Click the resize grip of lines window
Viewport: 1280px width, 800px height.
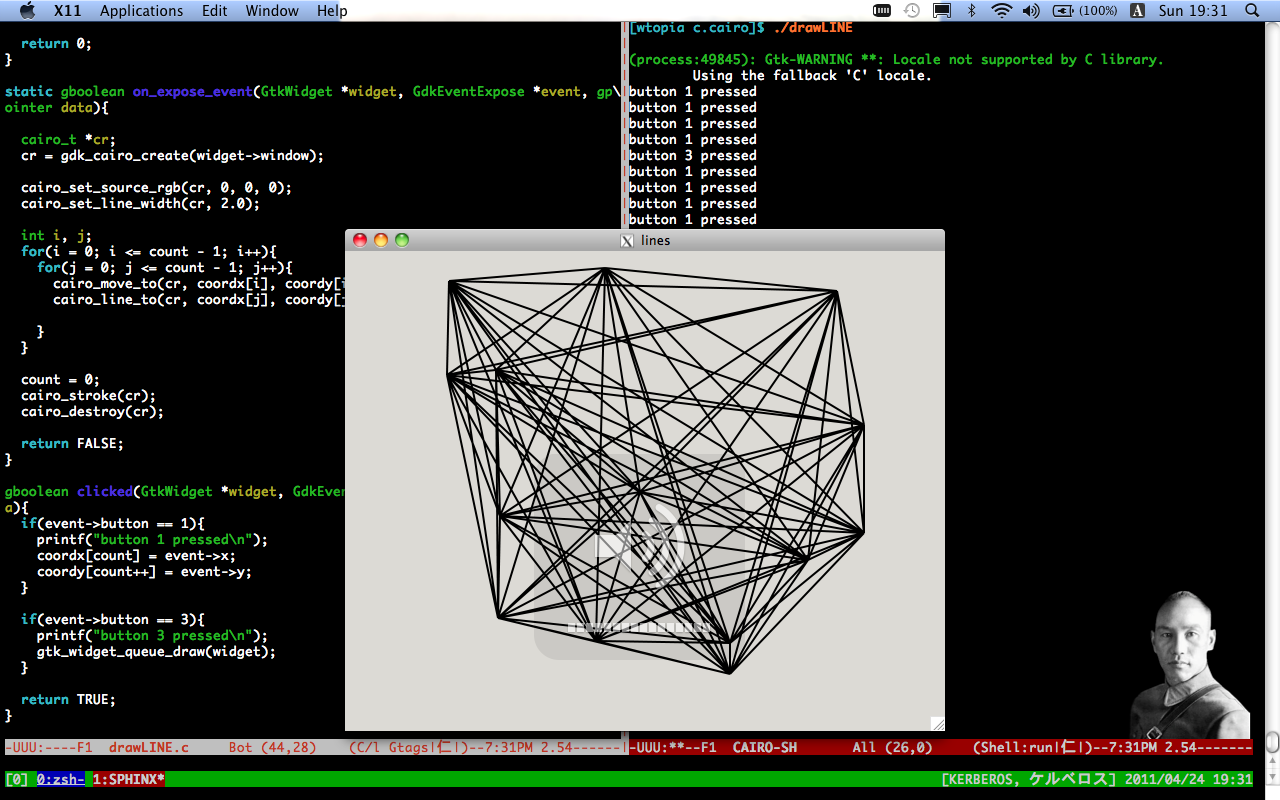point(937,723)
